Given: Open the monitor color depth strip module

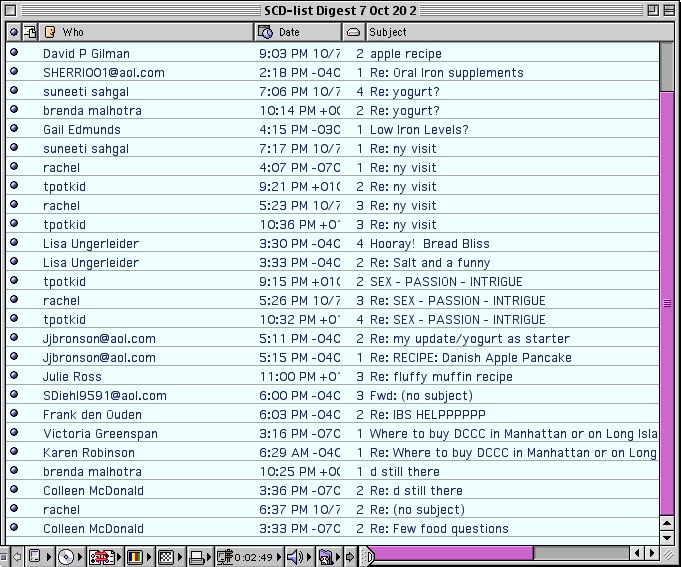Looking at the screenshot, I should click(134, 557).
